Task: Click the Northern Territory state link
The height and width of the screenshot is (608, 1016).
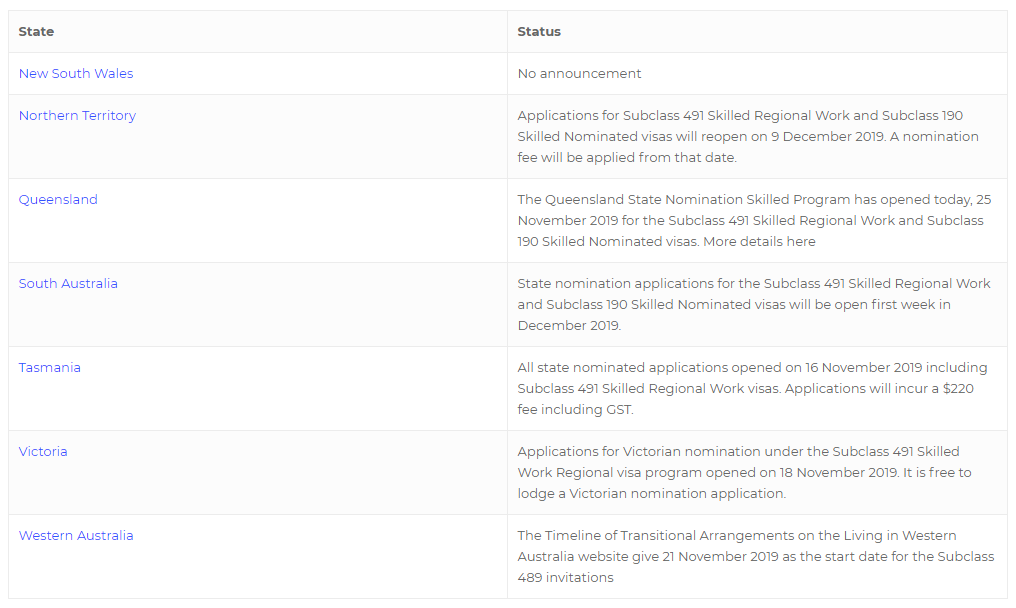Action: point(77,116)
